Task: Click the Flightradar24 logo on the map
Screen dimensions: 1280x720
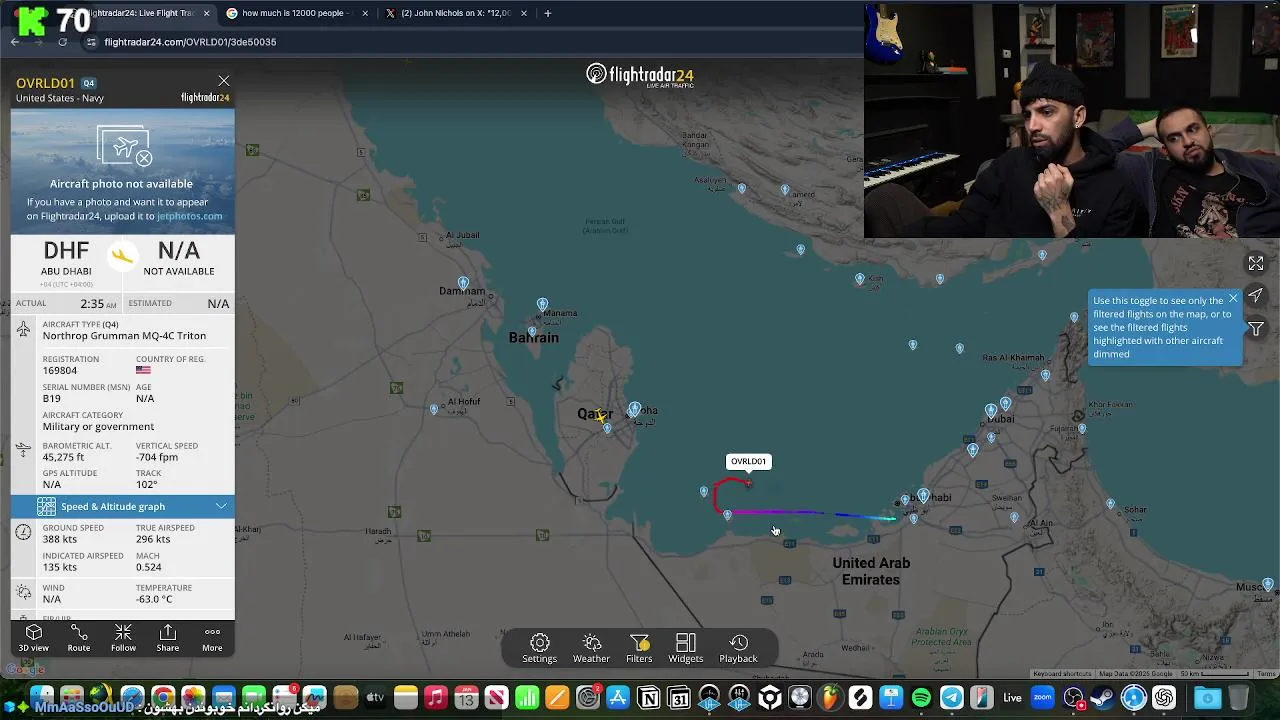Action: [640, 75]
